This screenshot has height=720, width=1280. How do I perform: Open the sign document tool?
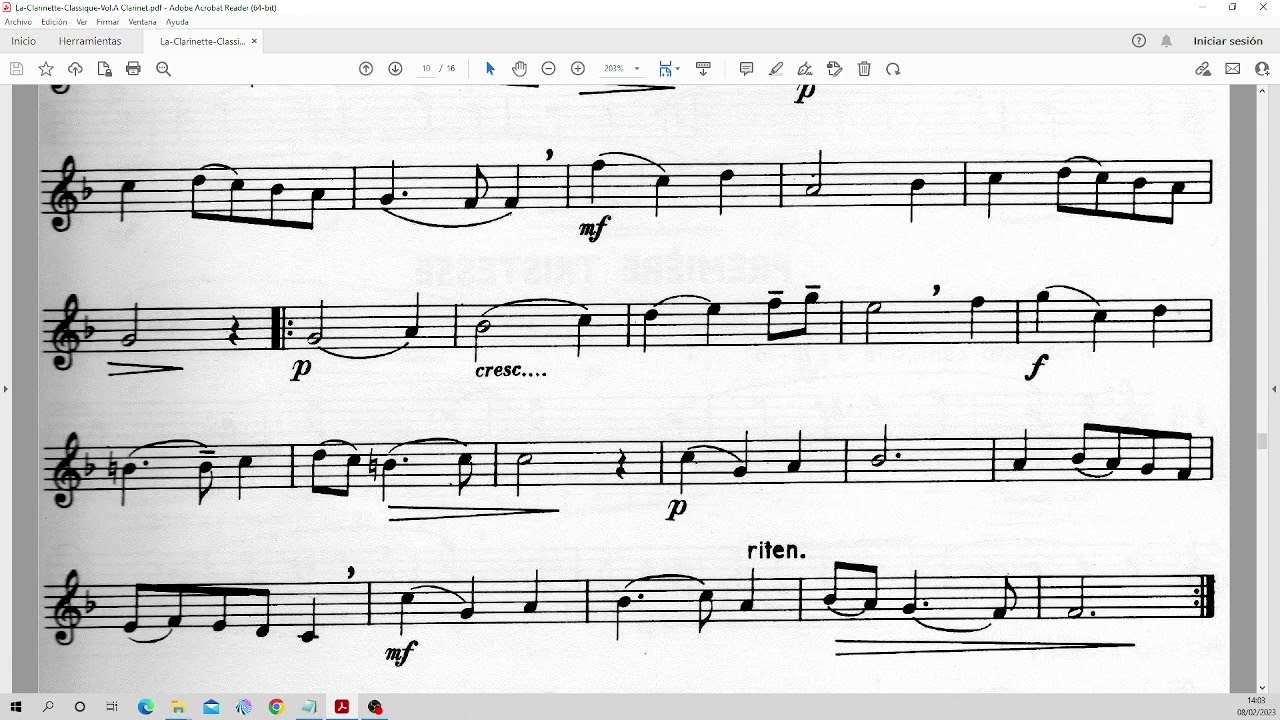805,69
